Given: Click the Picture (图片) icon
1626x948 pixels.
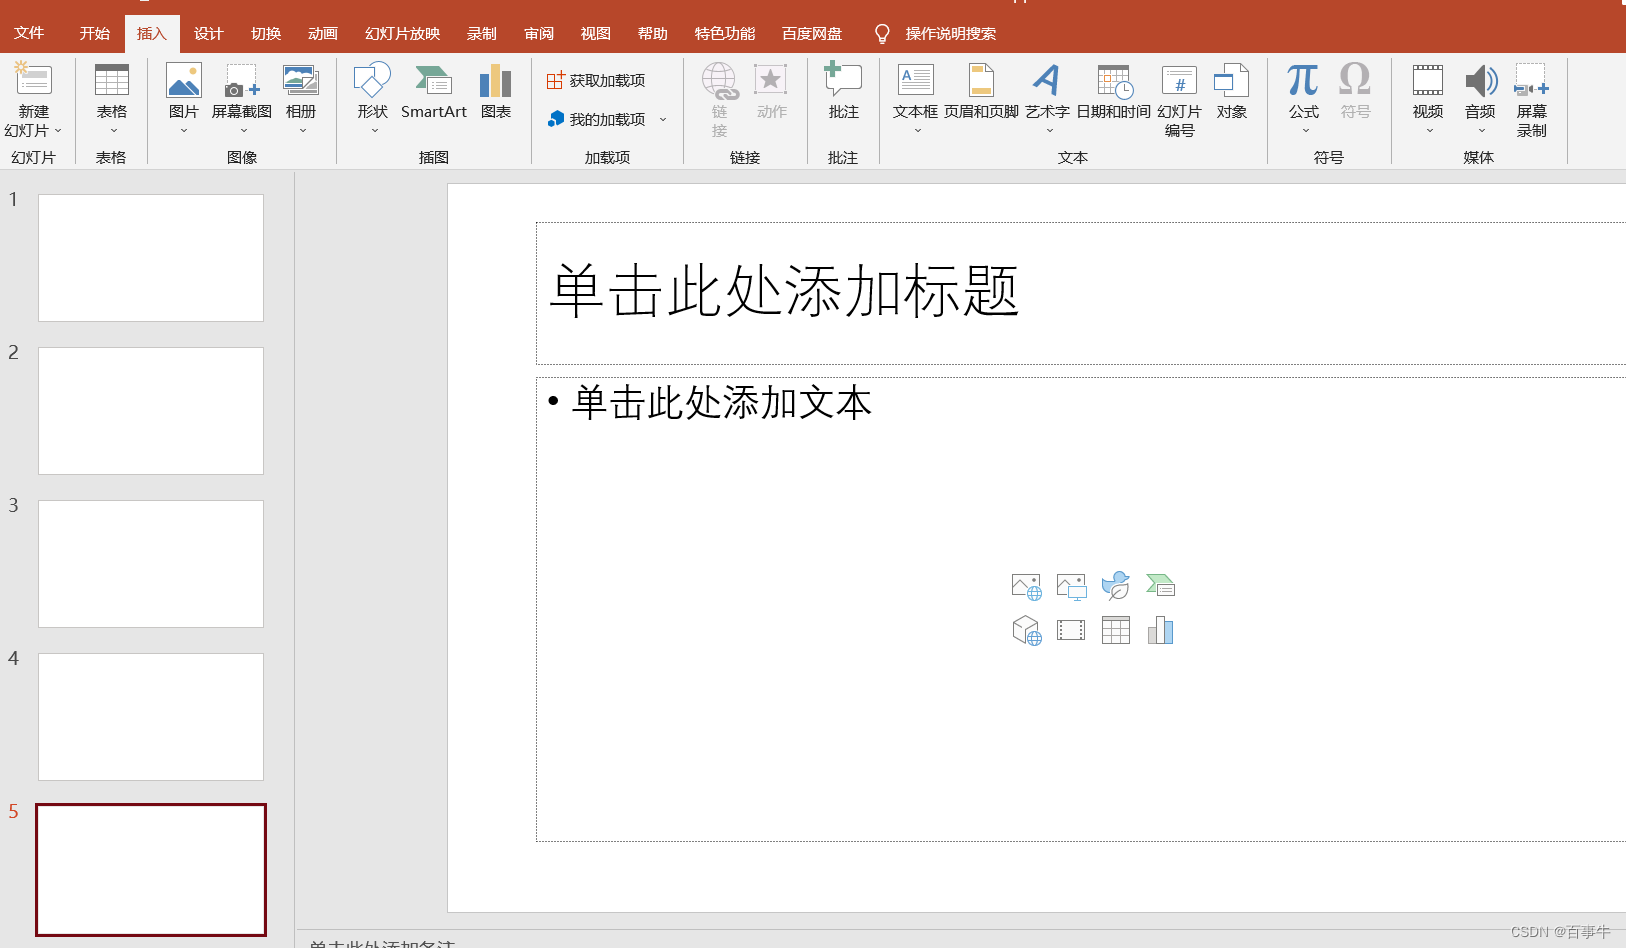Looking at the screenshot, I should click(x=184, y=80).
